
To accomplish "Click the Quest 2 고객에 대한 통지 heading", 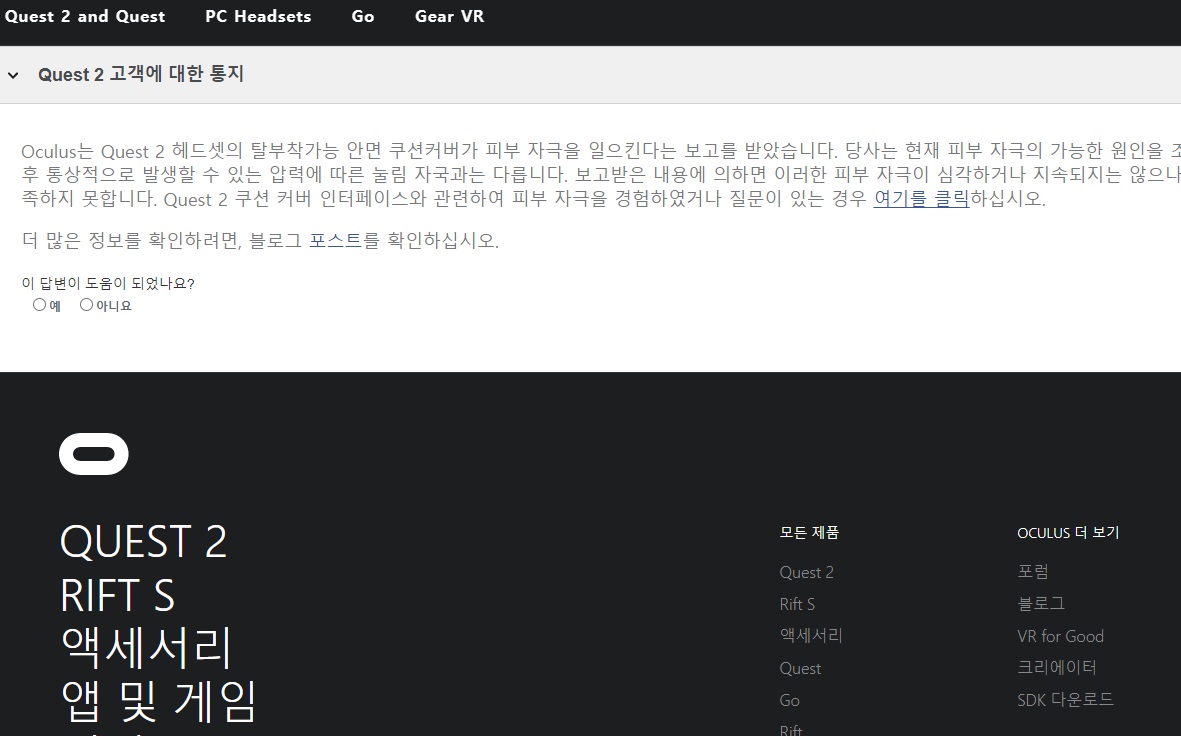I will (141, 74).
